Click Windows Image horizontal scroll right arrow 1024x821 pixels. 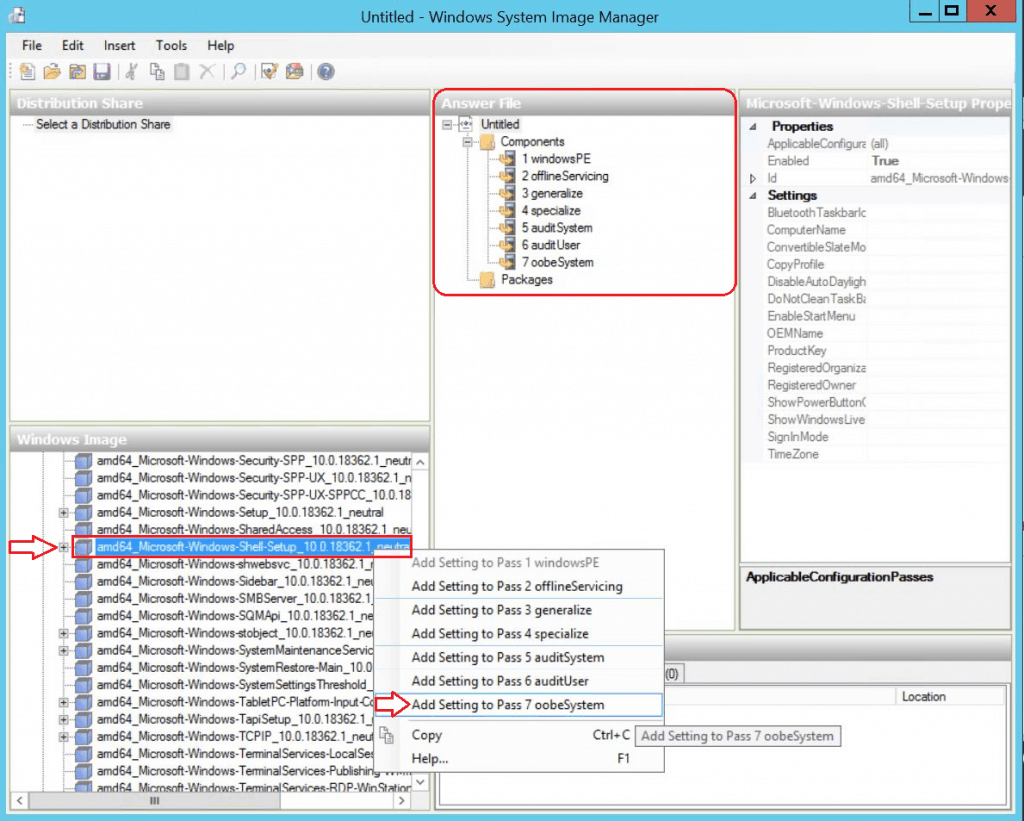click(402, 800)
